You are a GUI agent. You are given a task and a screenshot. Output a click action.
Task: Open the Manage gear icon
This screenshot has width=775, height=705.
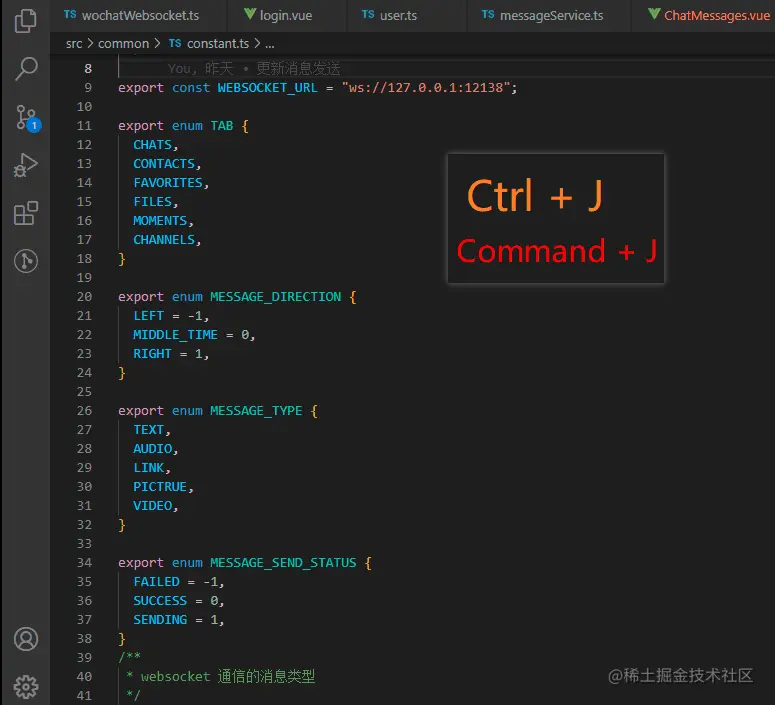click(x=26, y=686)
